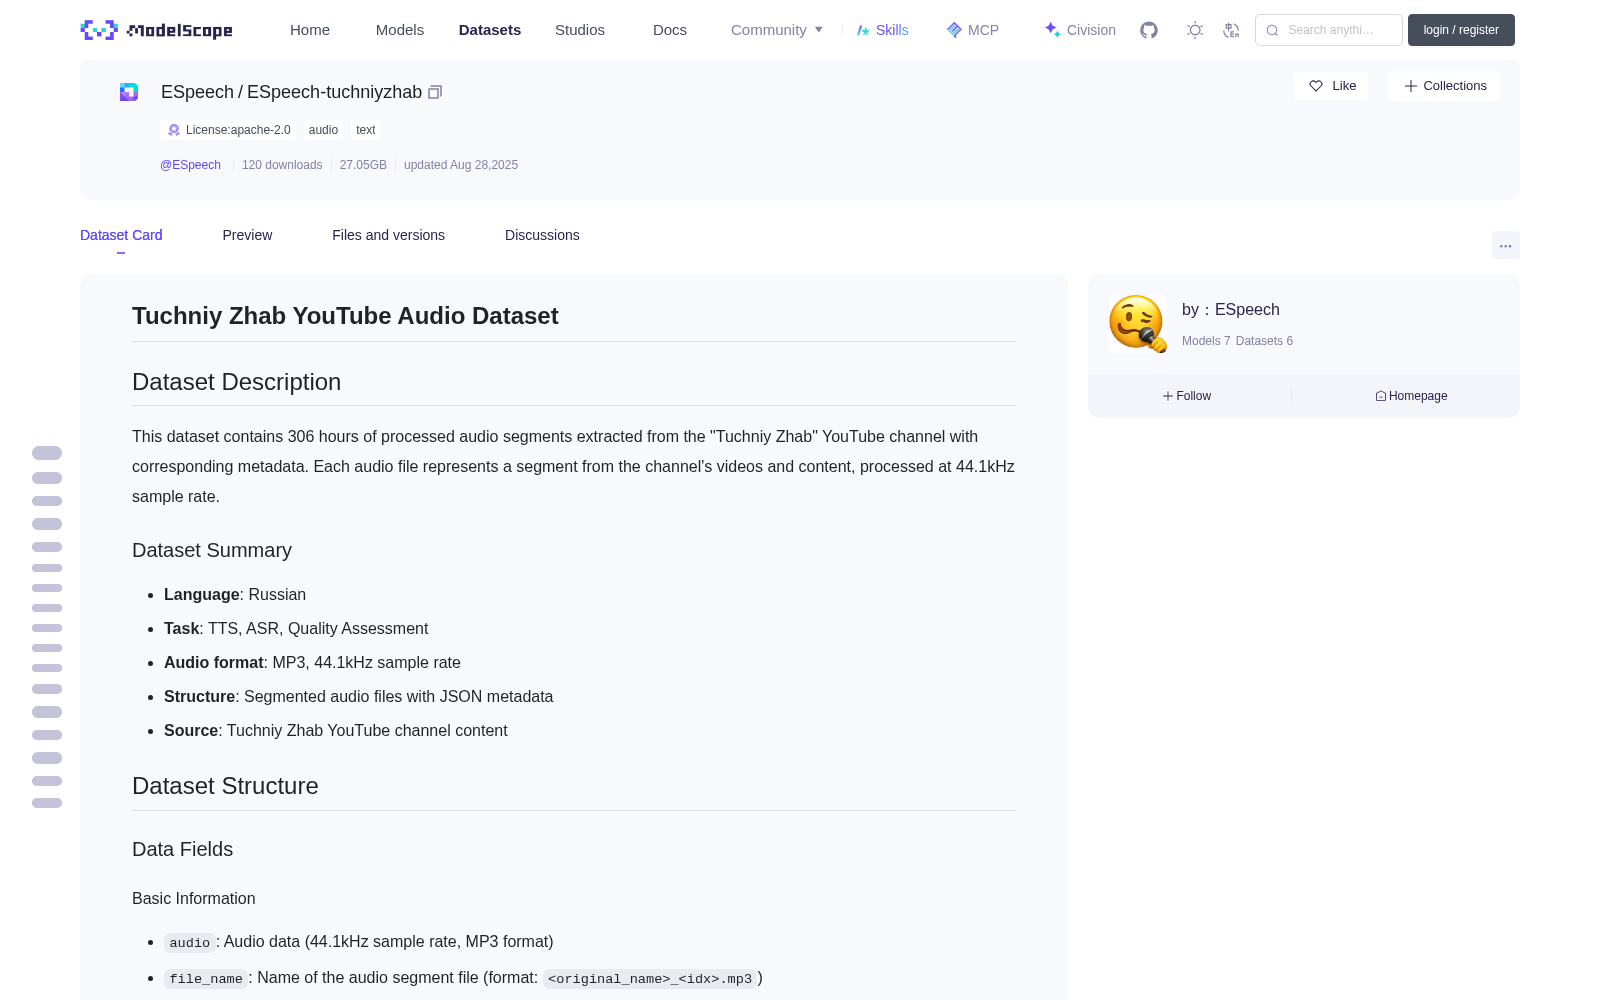The height and width of the screenshot is (1000, 1600).
Task: Click the "file_name" code label
Action: point(206,979)
